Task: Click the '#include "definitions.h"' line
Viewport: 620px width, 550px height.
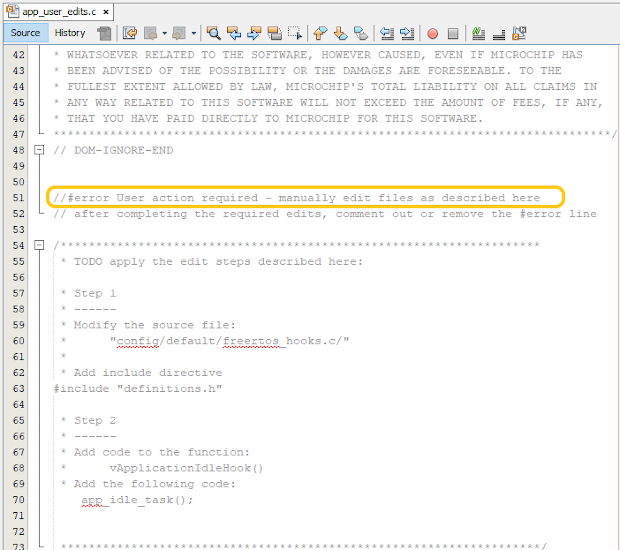Action: click(x=138, y=389)
